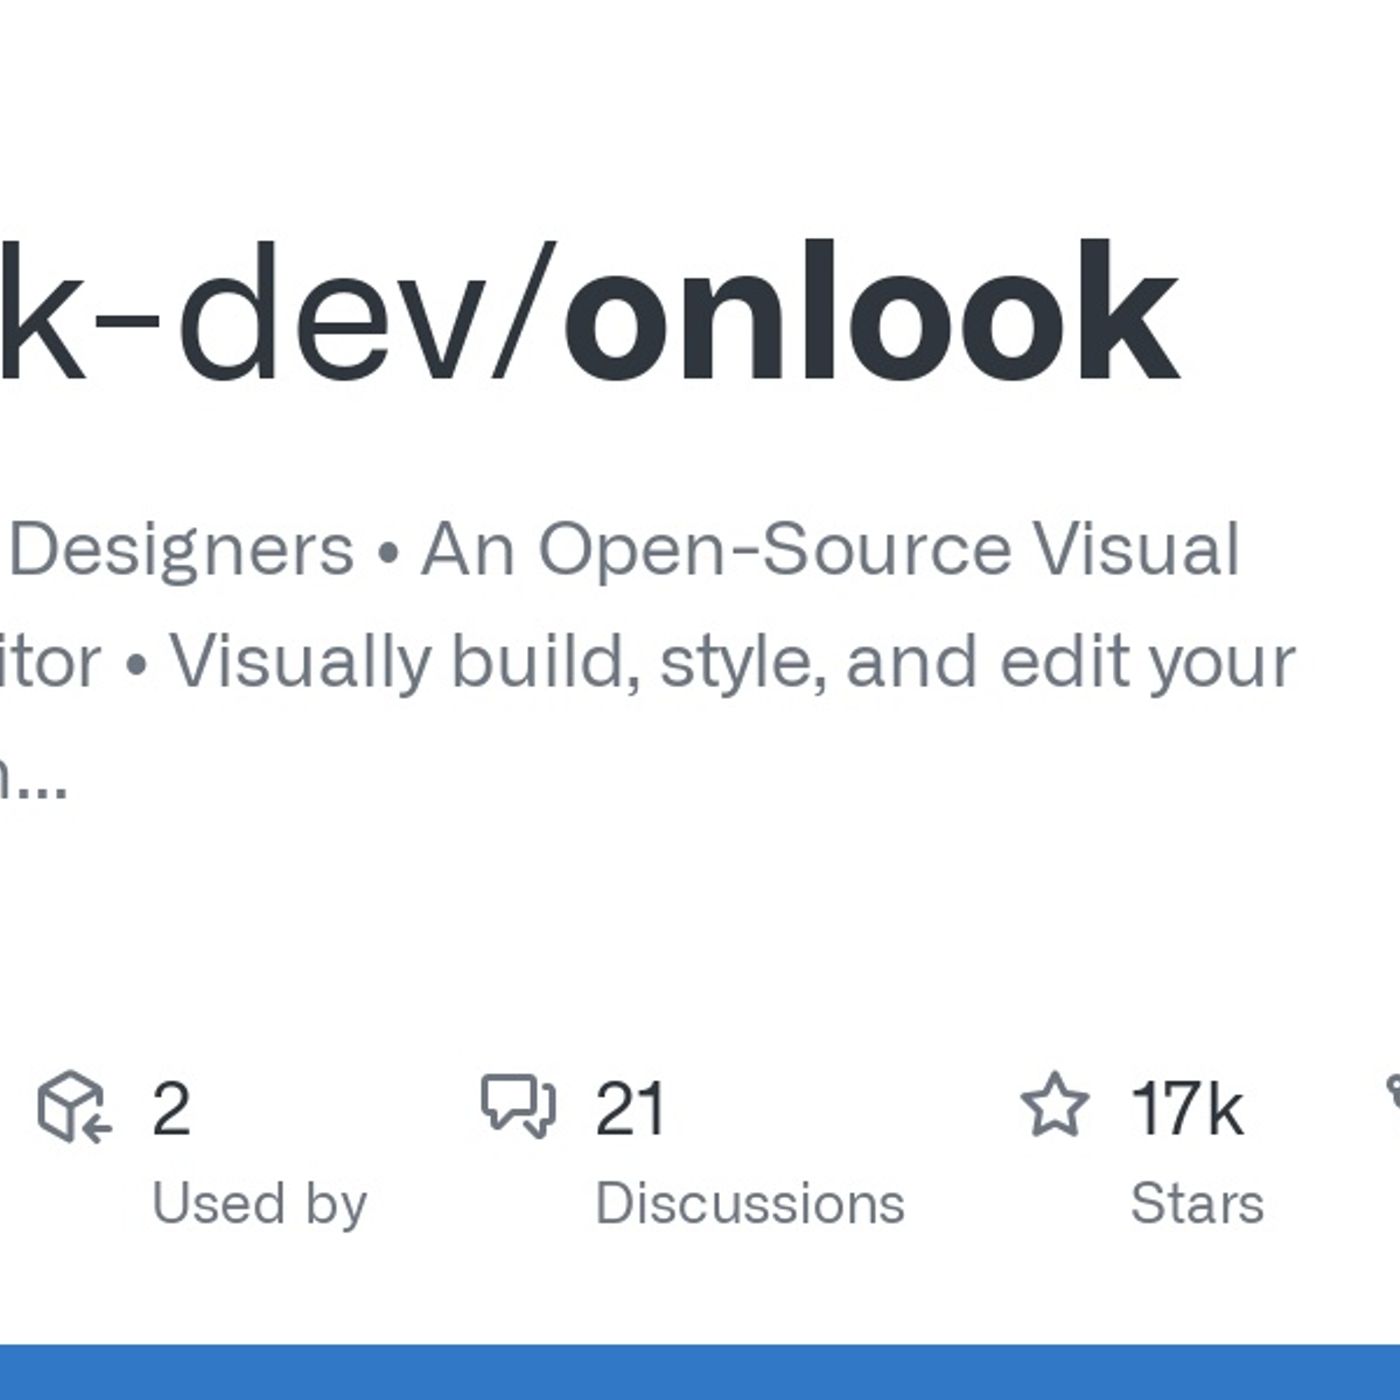Click the Used by package icon
This screenshot has width=1400, height=1400.
74,1106
